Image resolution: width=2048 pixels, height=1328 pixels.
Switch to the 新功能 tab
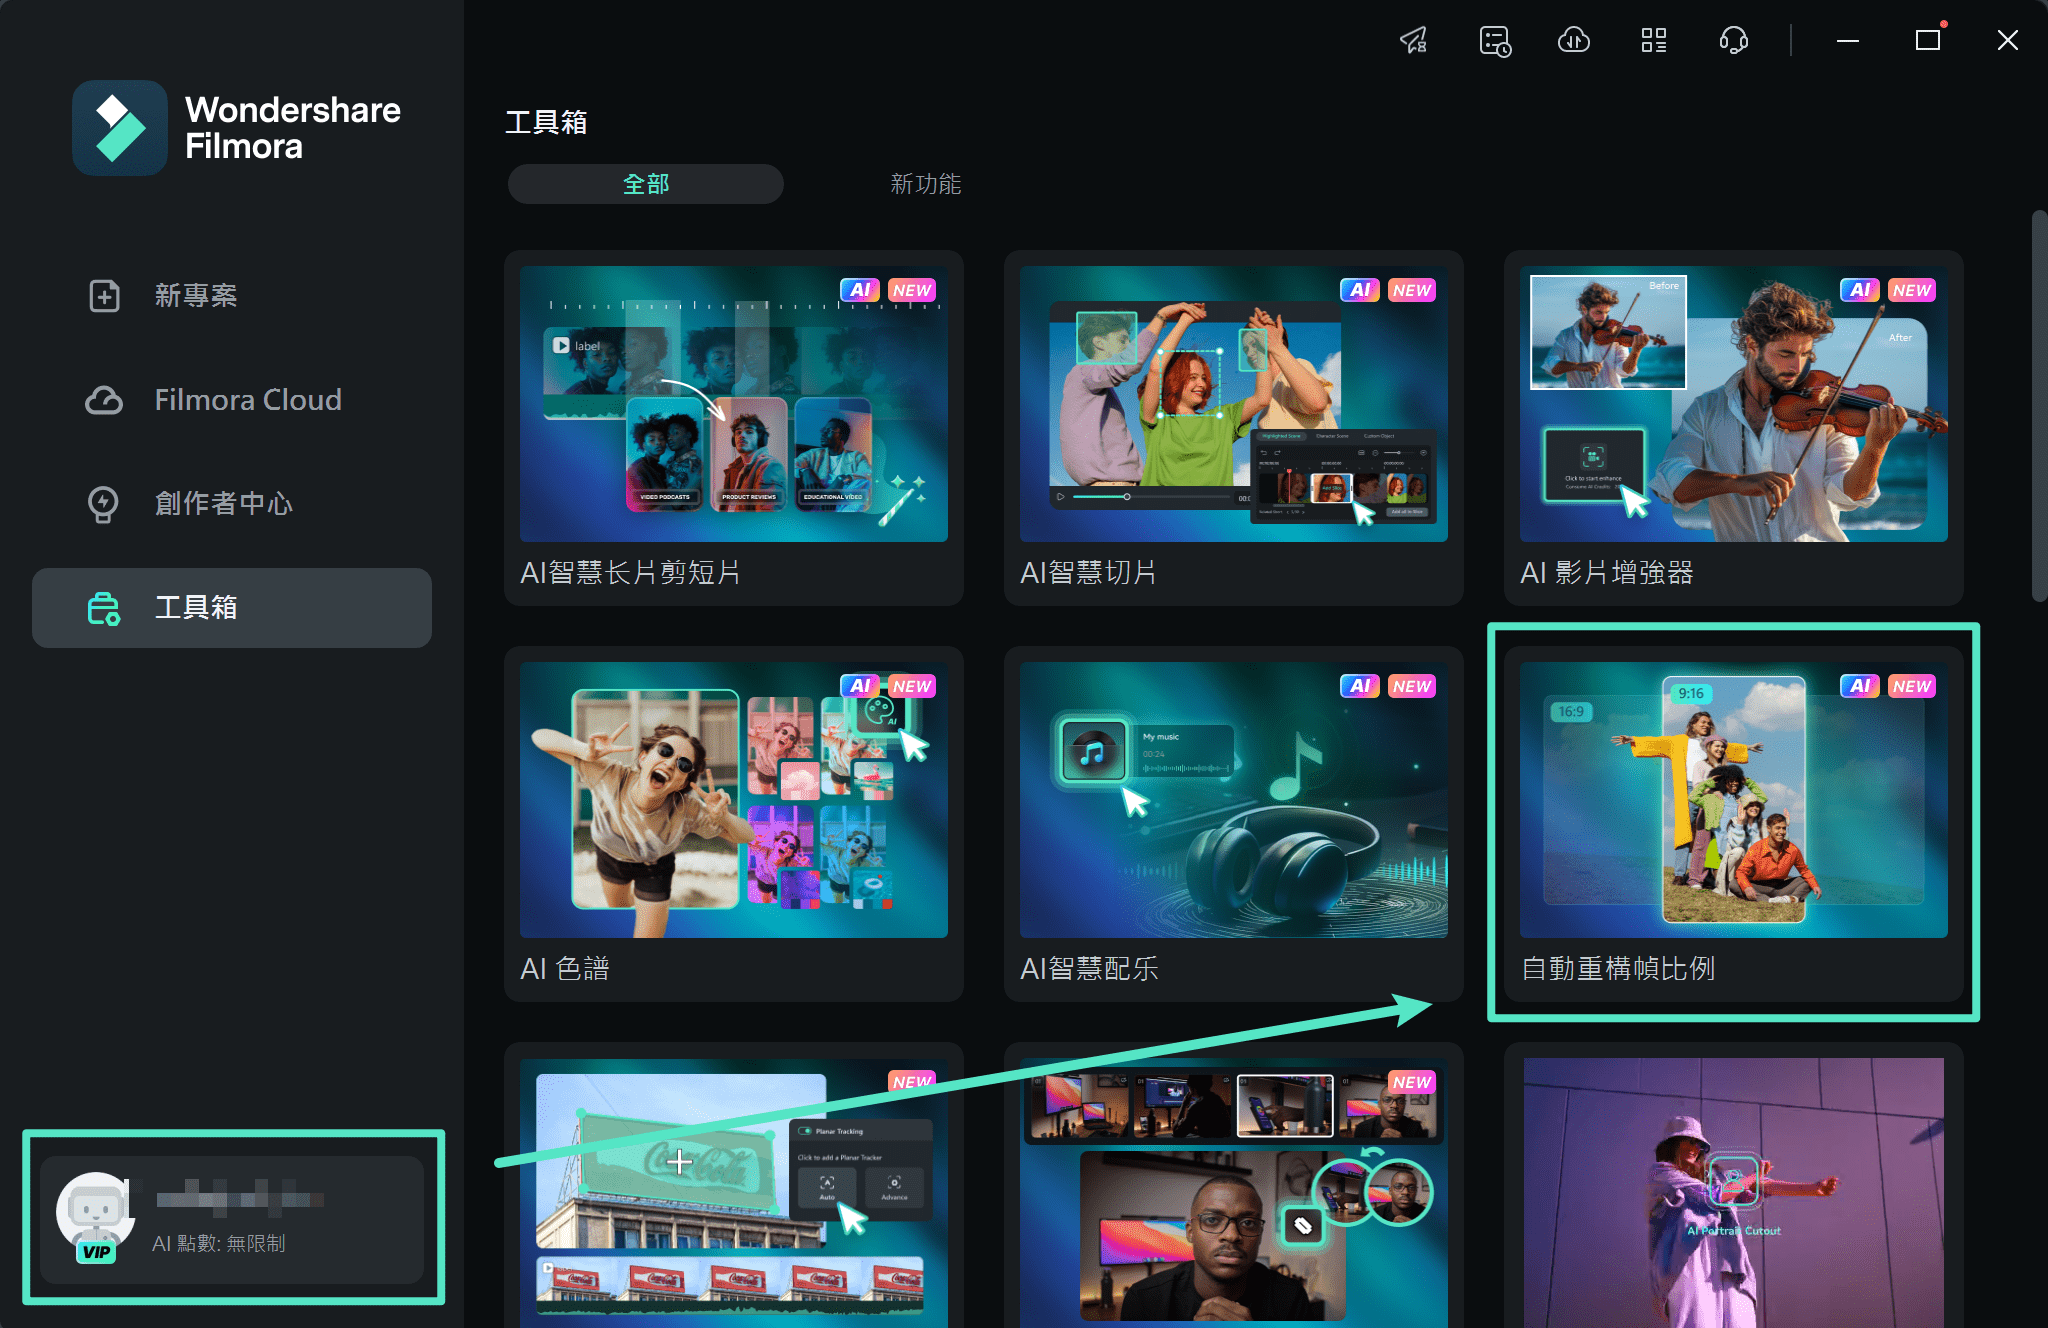926,184
